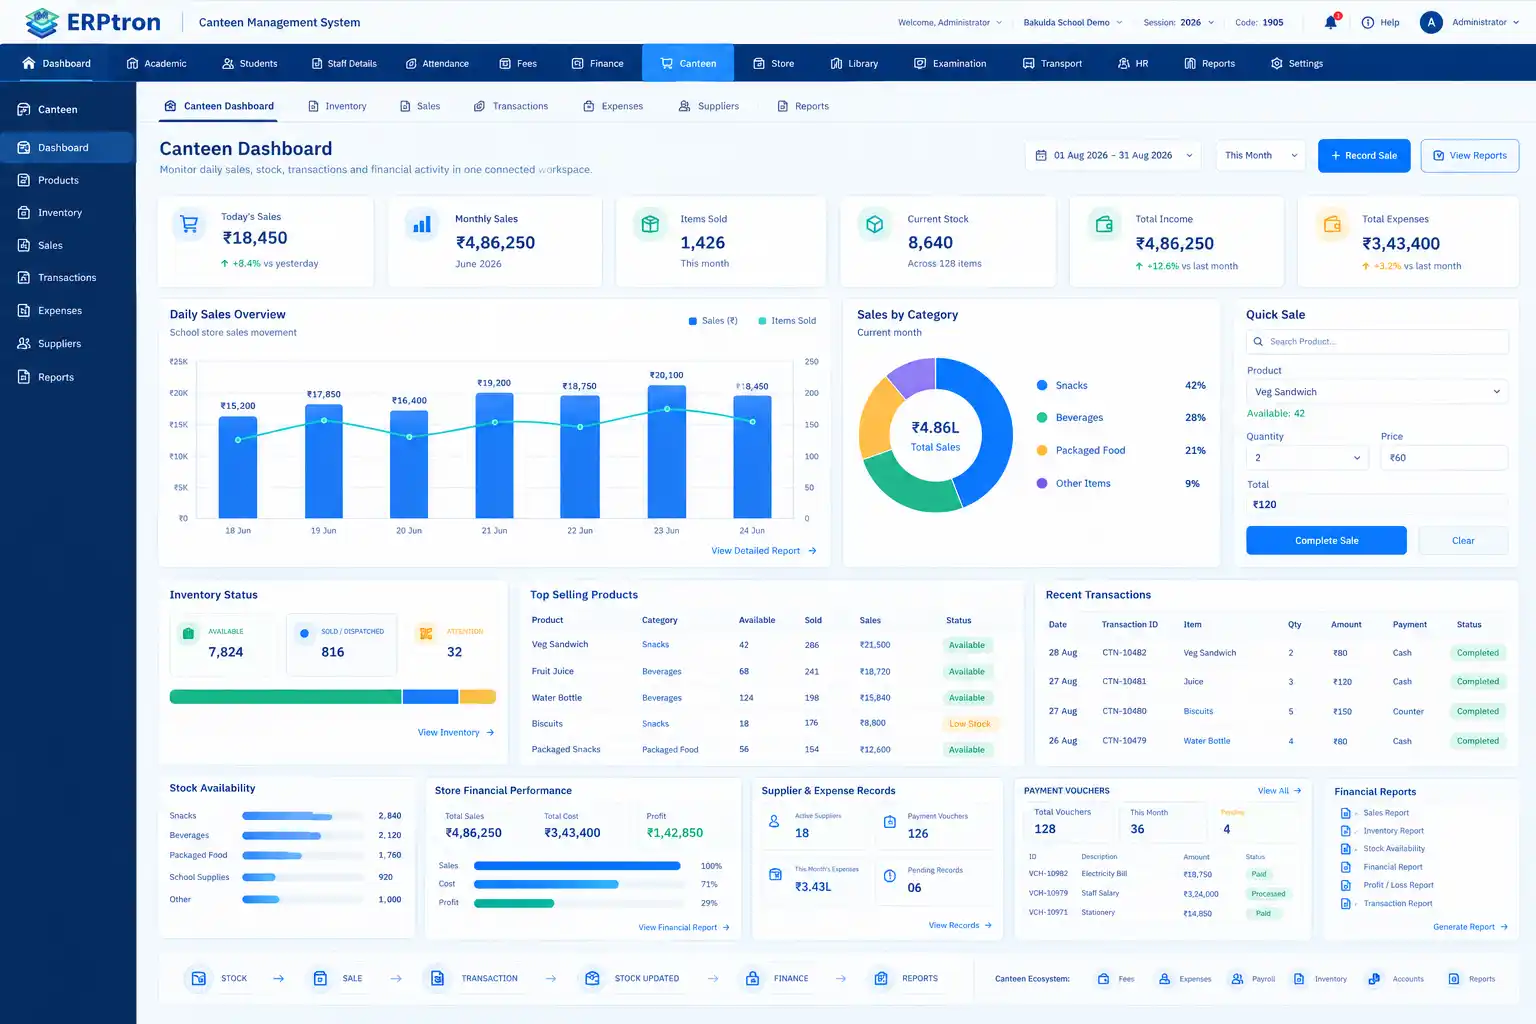
Task: Switch to the Inventory sub-tab
Action: click(337, 106)
